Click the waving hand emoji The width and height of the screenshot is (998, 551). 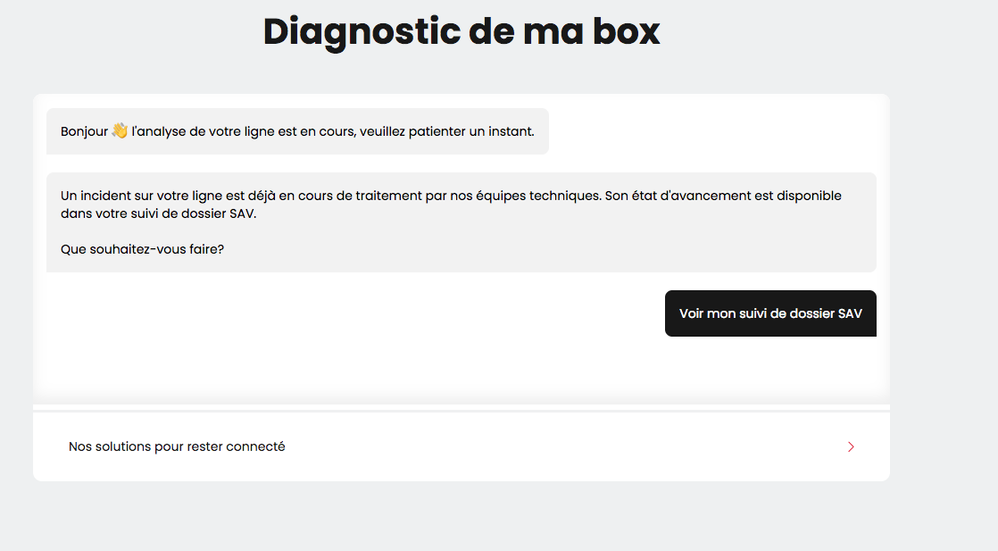(x=120, y=131)
